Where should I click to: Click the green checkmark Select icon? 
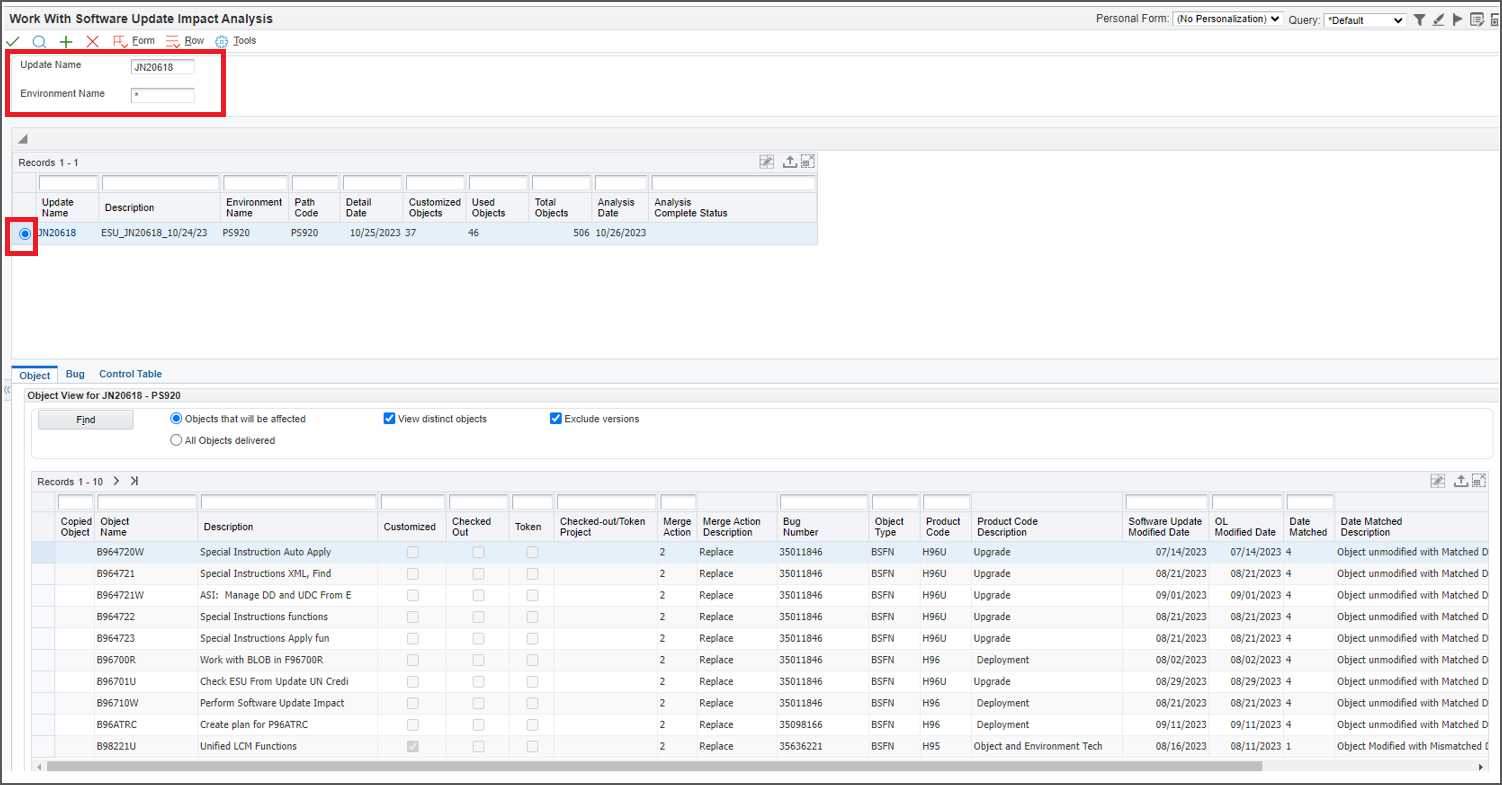(13, 41)
